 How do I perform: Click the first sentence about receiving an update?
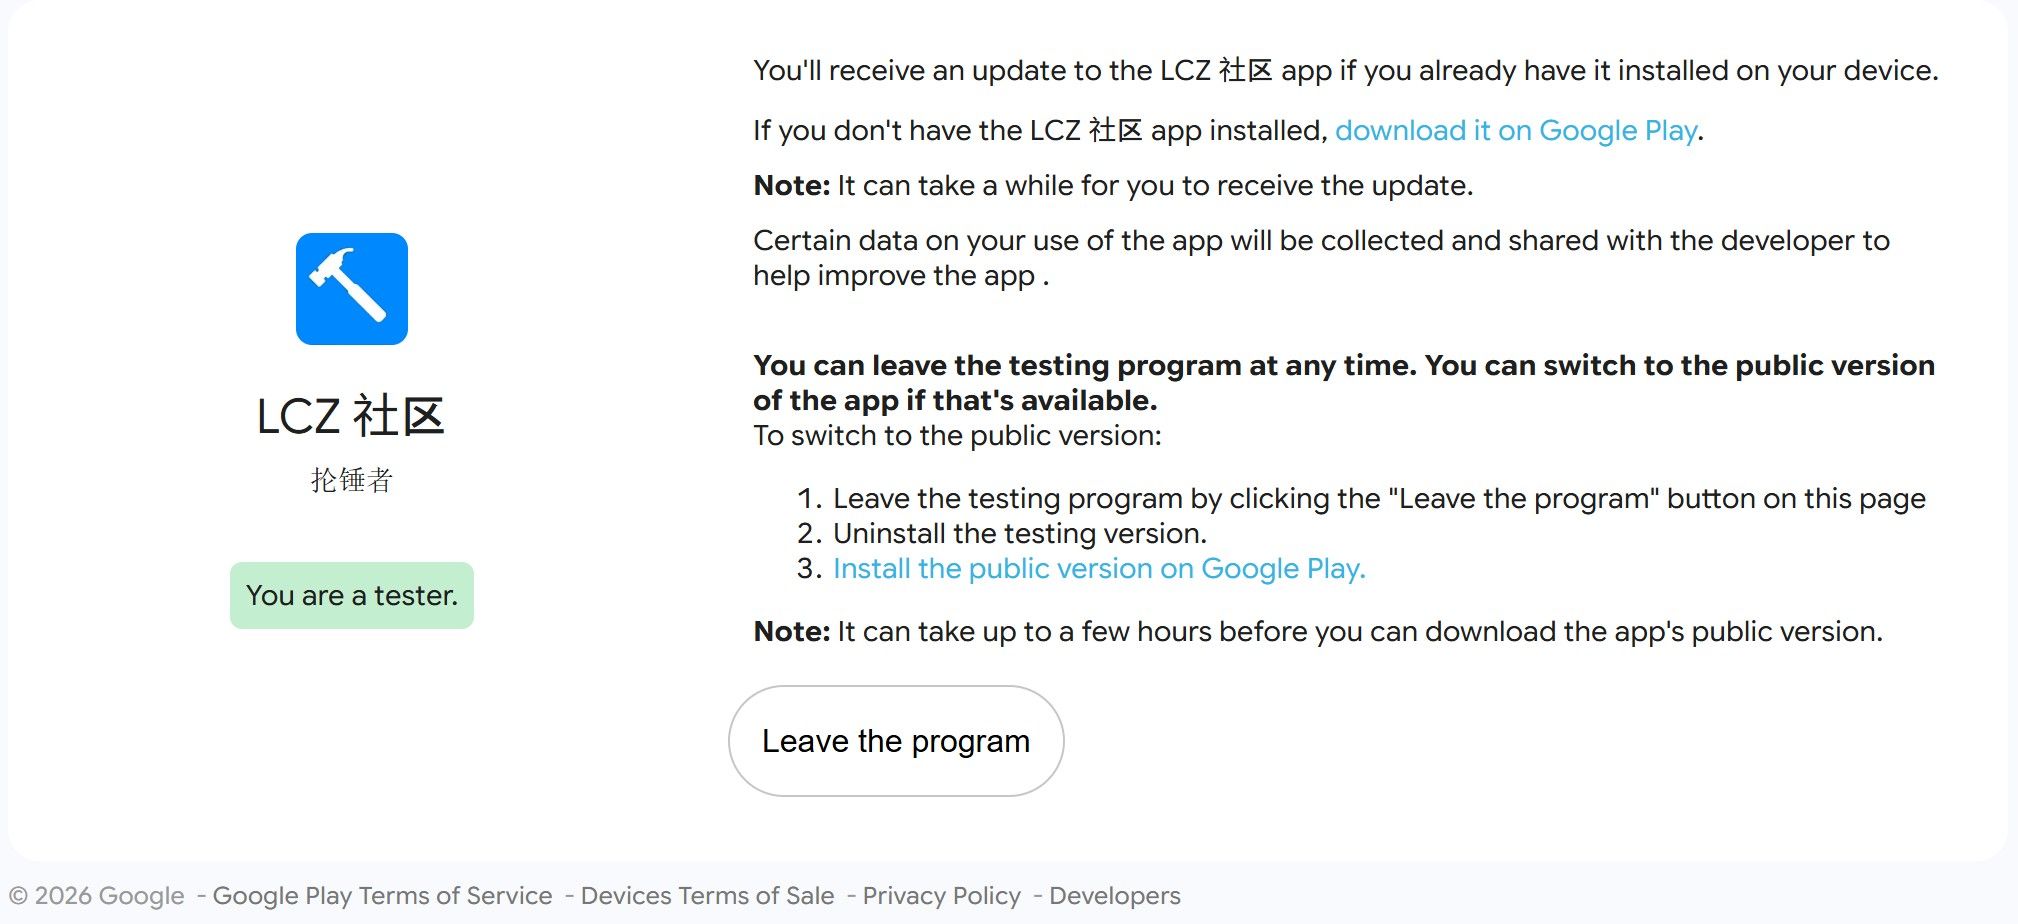1346,70
